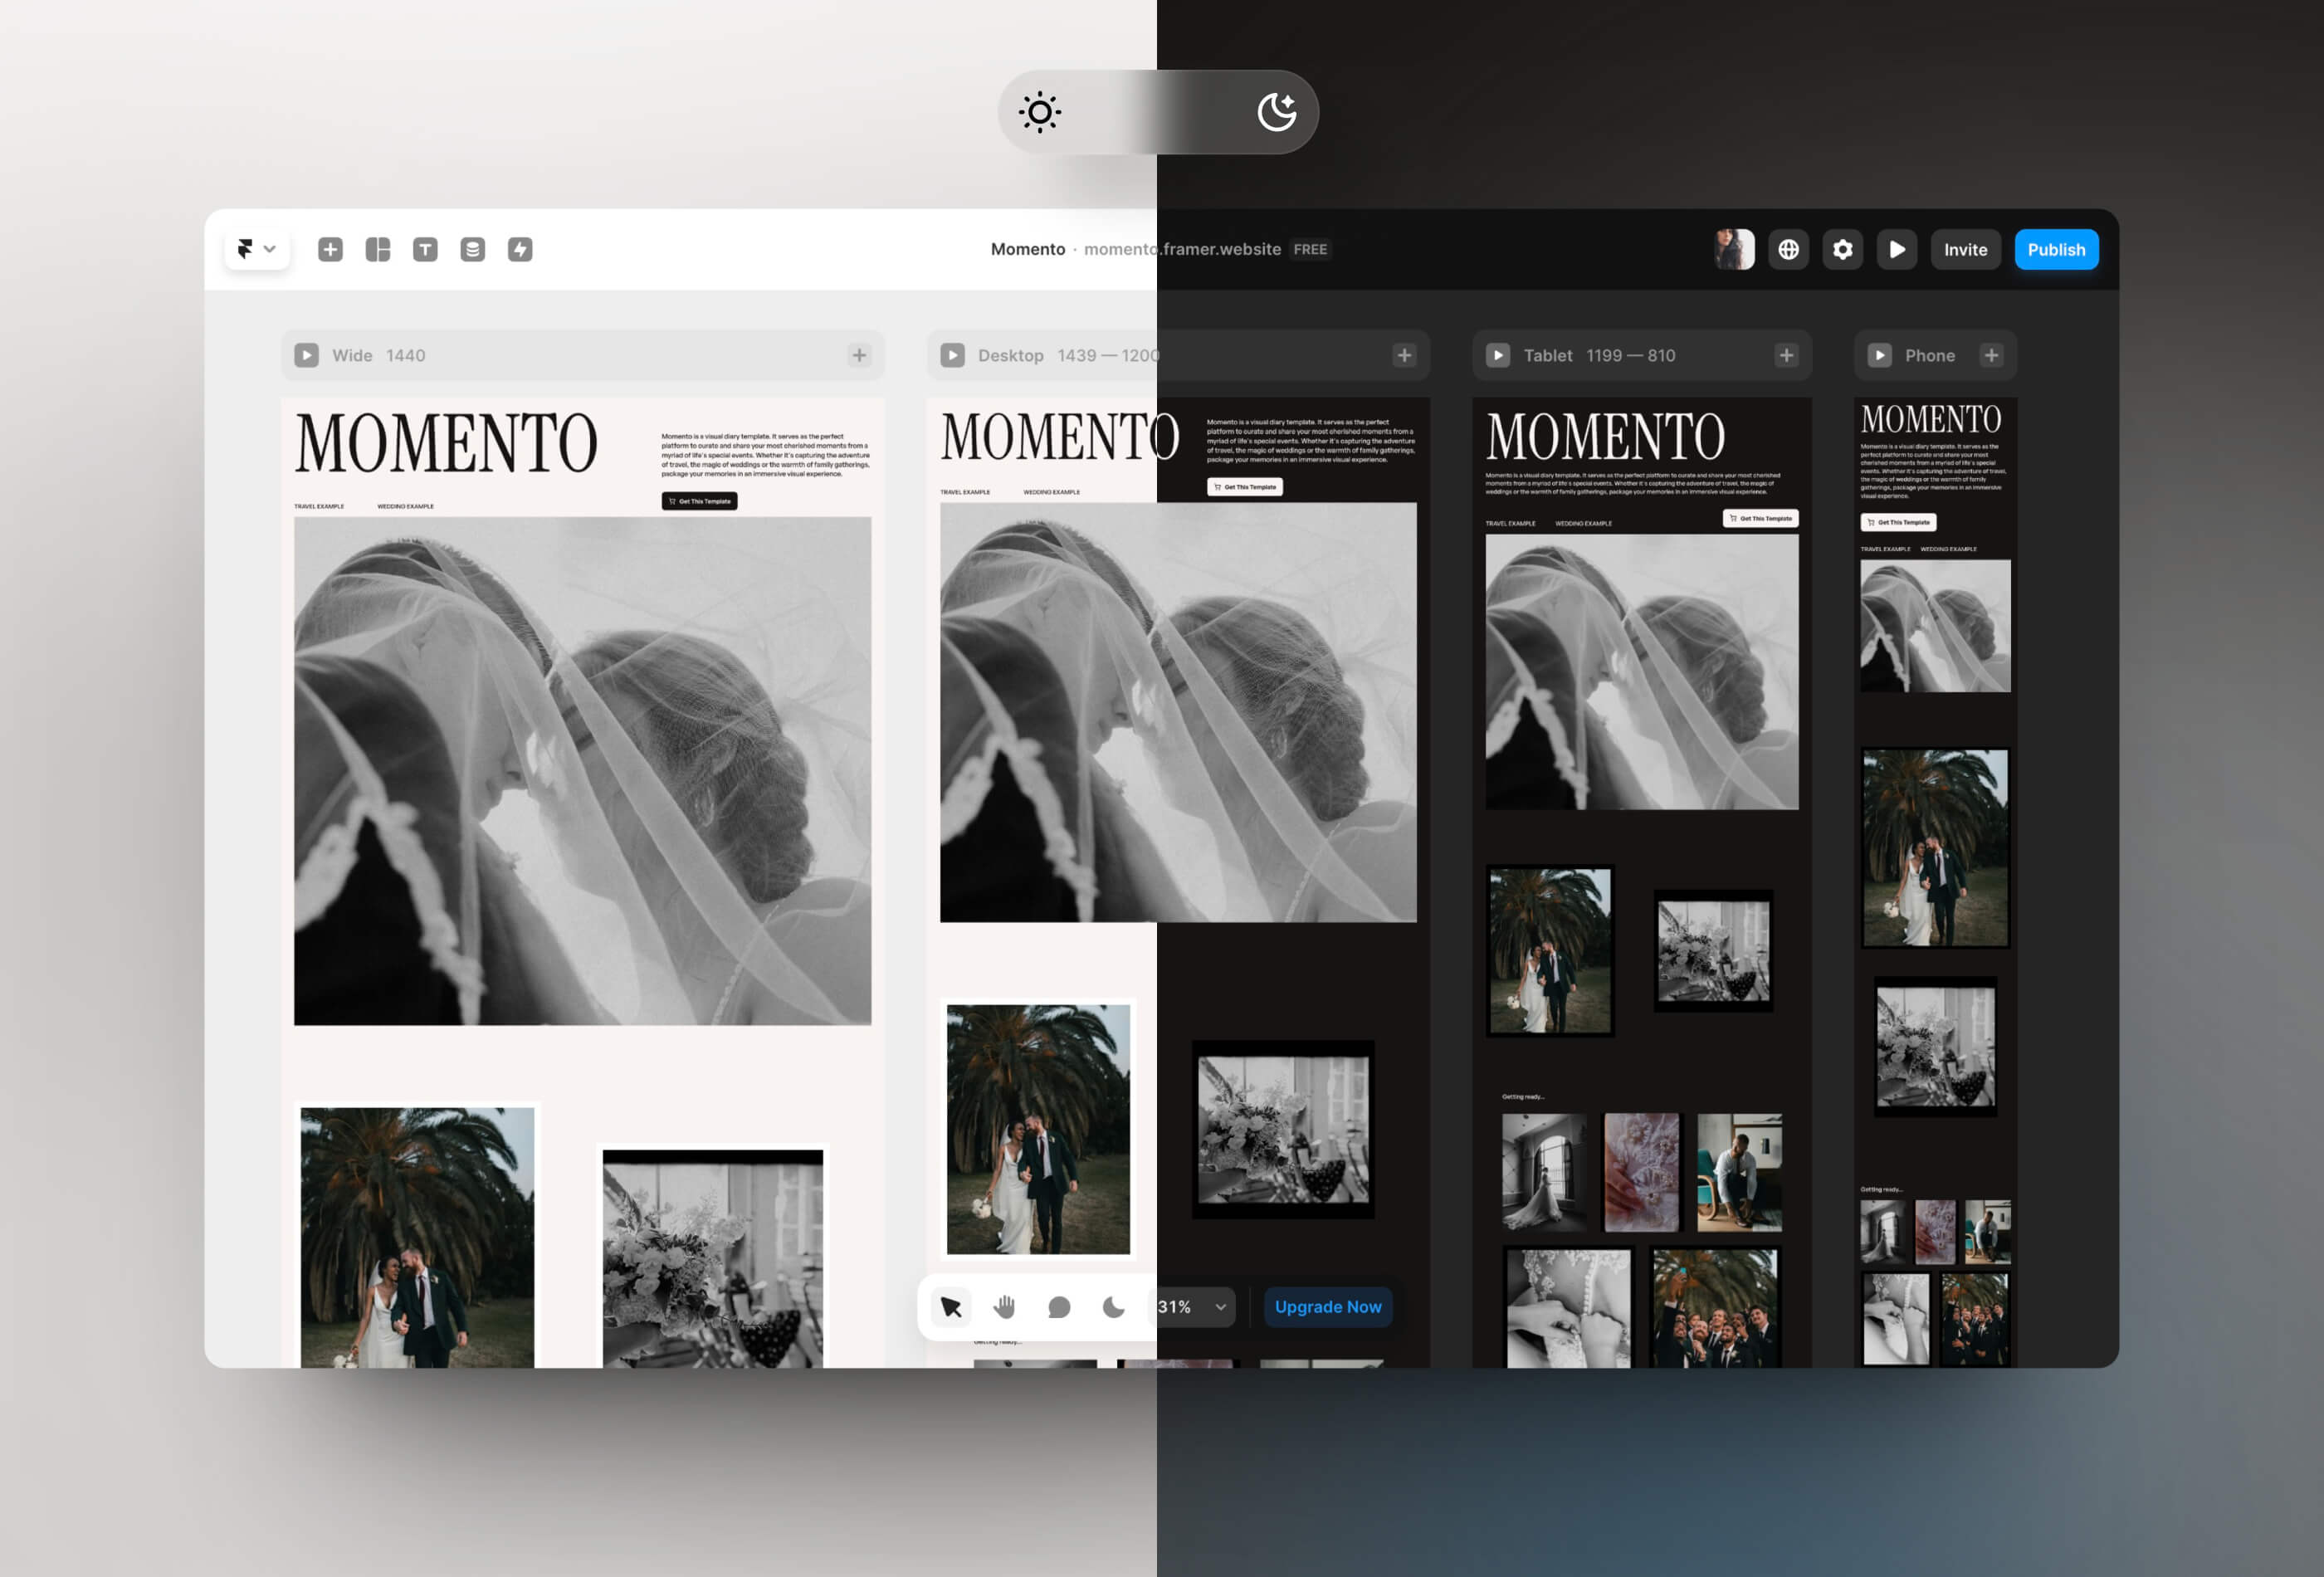Open the CMS panel (database icon)
Screen dimensions: 2324x1577
tap(473, 249)
